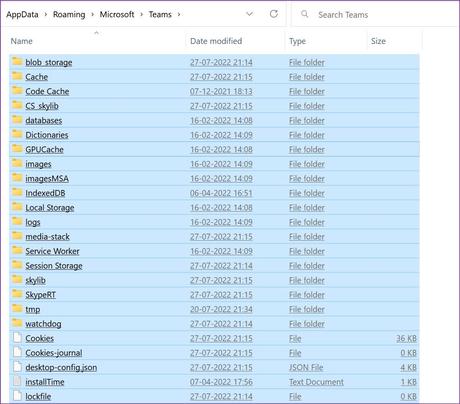Click the 36 KB size of Cookies
This screenshot has width=460, height=404.
406,338
